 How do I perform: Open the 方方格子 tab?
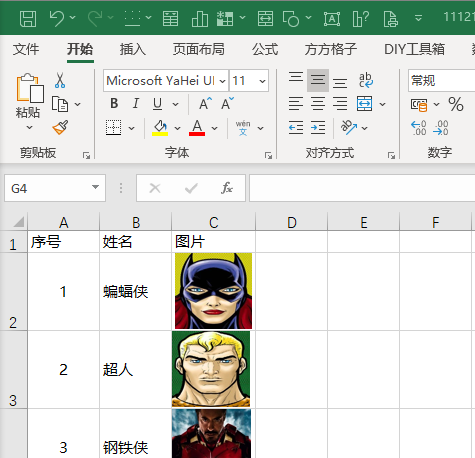click(331, 49)
